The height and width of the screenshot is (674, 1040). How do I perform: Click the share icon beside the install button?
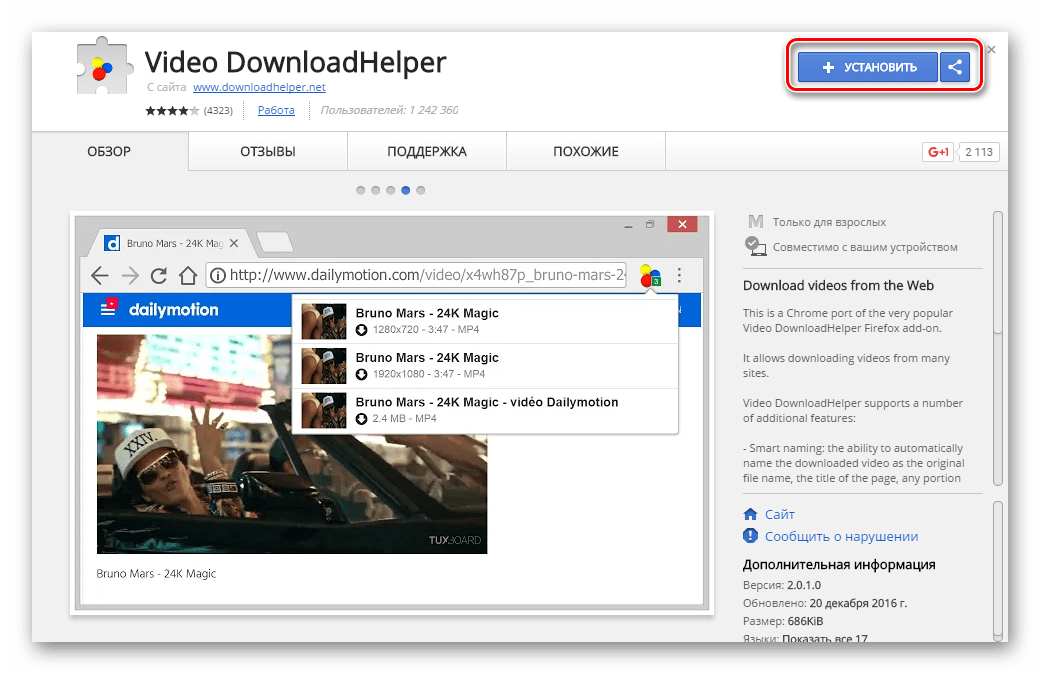[x=955, y=67]
